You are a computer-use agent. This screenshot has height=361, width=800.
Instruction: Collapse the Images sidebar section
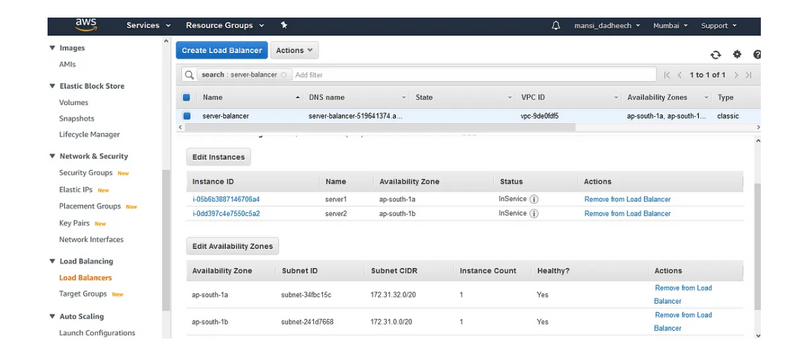coord(52,48)
